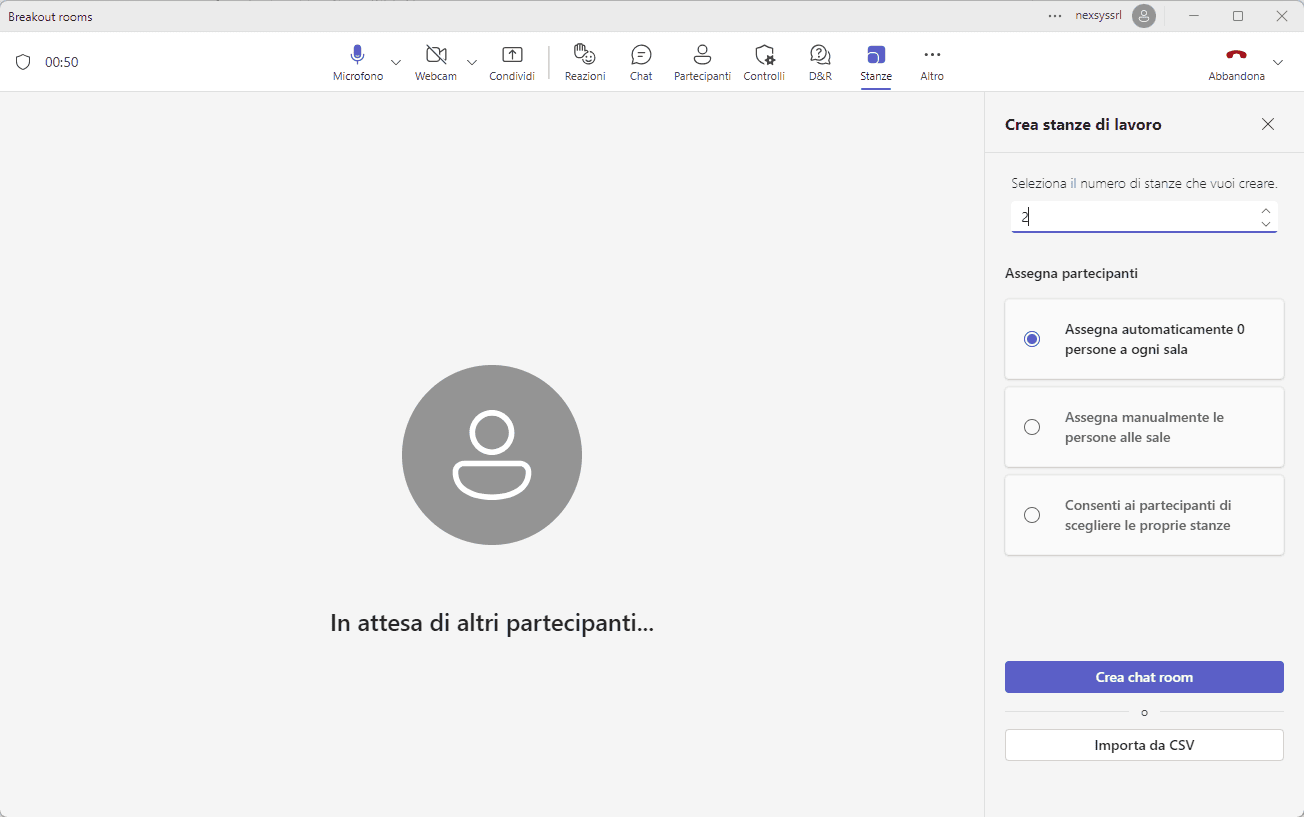
Task: Click the Importa da CSV button
Action: pyautogui.click(x=1144, y=745)
